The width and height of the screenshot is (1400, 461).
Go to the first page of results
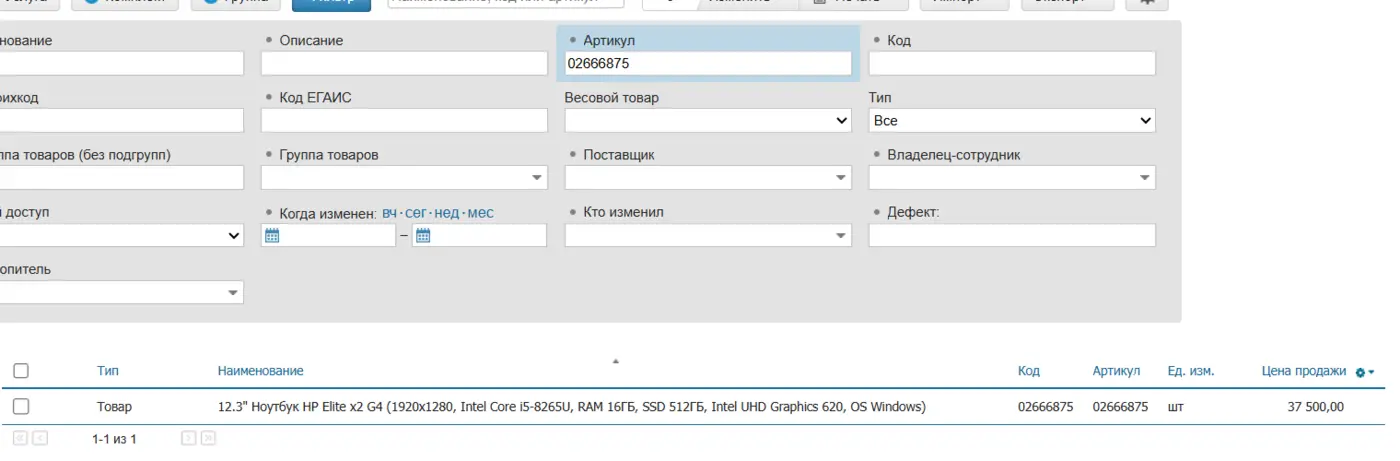pos(20,438)
